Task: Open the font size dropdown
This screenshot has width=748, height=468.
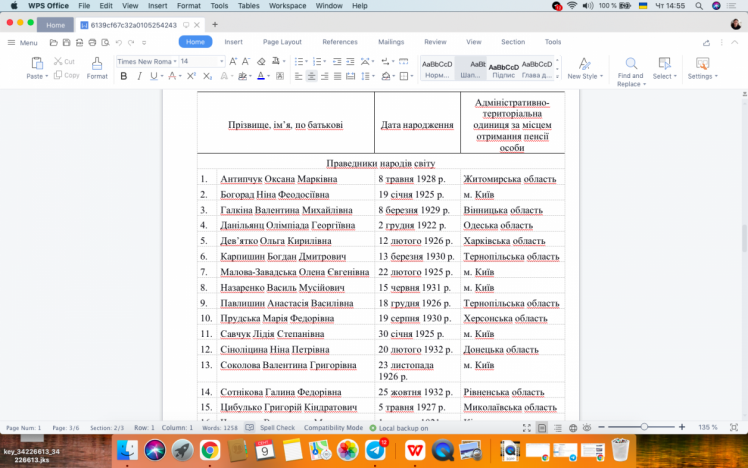Action: click(221, 62)
